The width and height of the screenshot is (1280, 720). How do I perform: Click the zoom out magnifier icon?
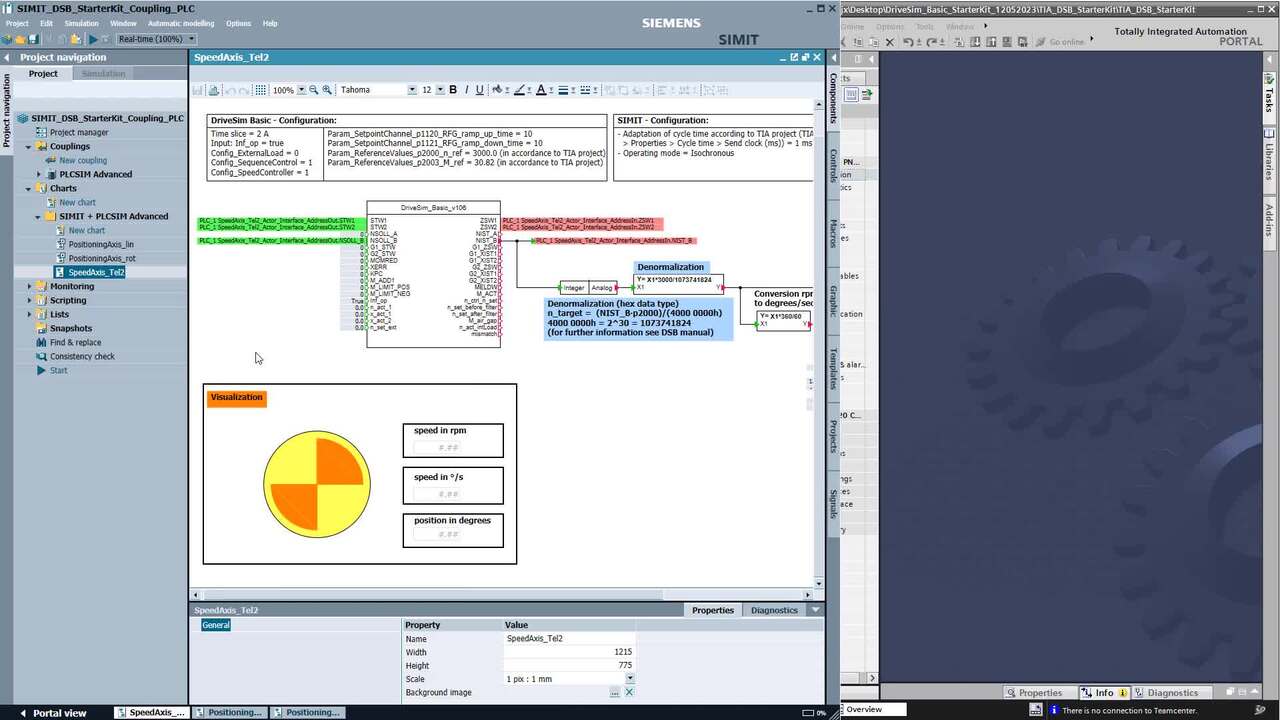pos(313,90)
